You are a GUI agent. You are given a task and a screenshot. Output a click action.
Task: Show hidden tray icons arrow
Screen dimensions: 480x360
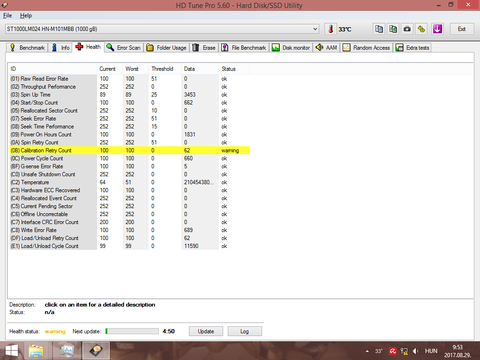click(367, 351)
